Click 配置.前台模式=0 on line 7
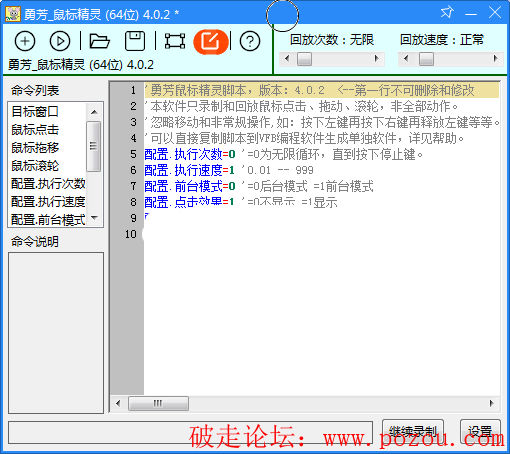Image resolution: width=510 pixels, height=454 pixels. pos(190,186)
